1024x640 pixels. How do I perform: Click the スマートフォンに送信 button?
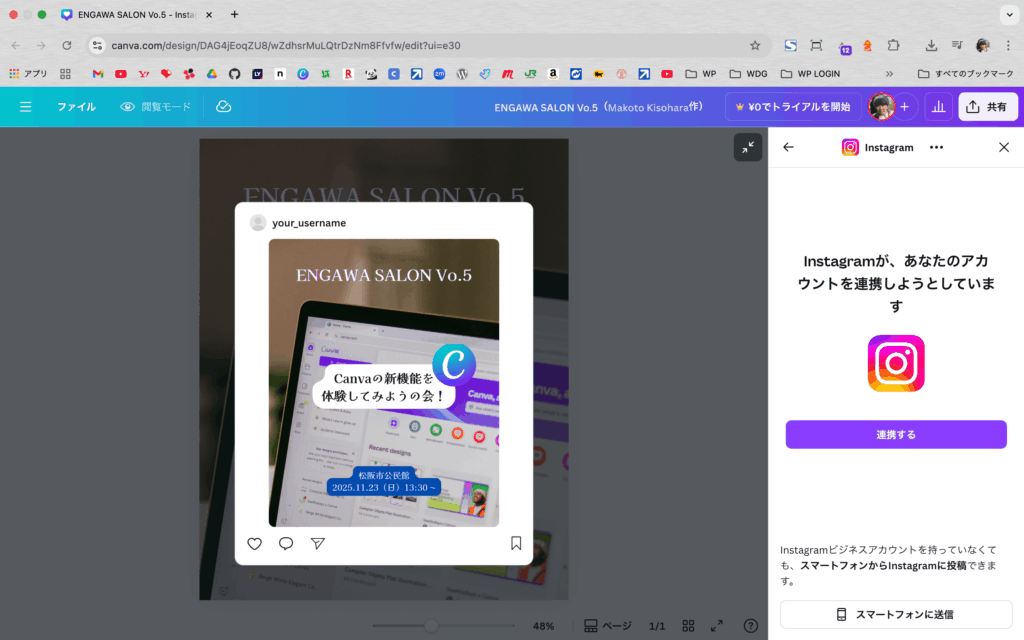pos(896,614)
